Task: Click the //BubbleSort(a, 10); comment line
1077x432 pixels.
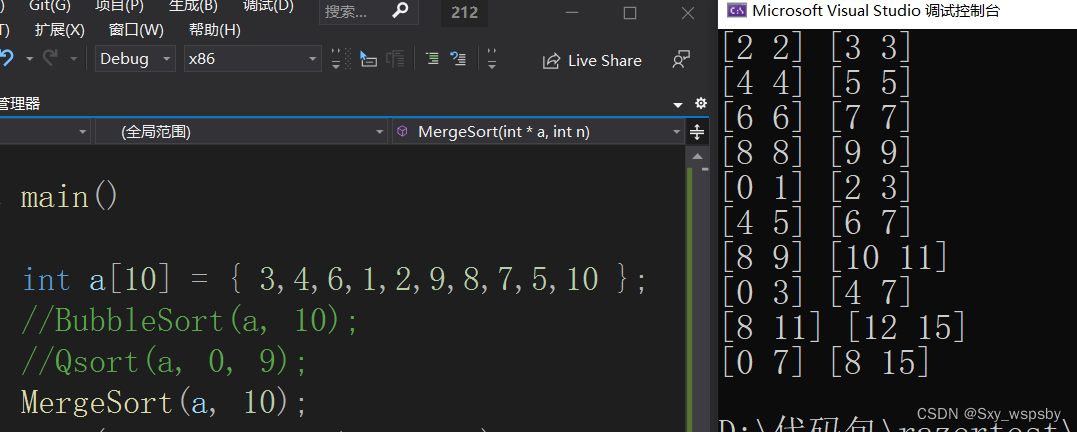Action: pos(190,321)
